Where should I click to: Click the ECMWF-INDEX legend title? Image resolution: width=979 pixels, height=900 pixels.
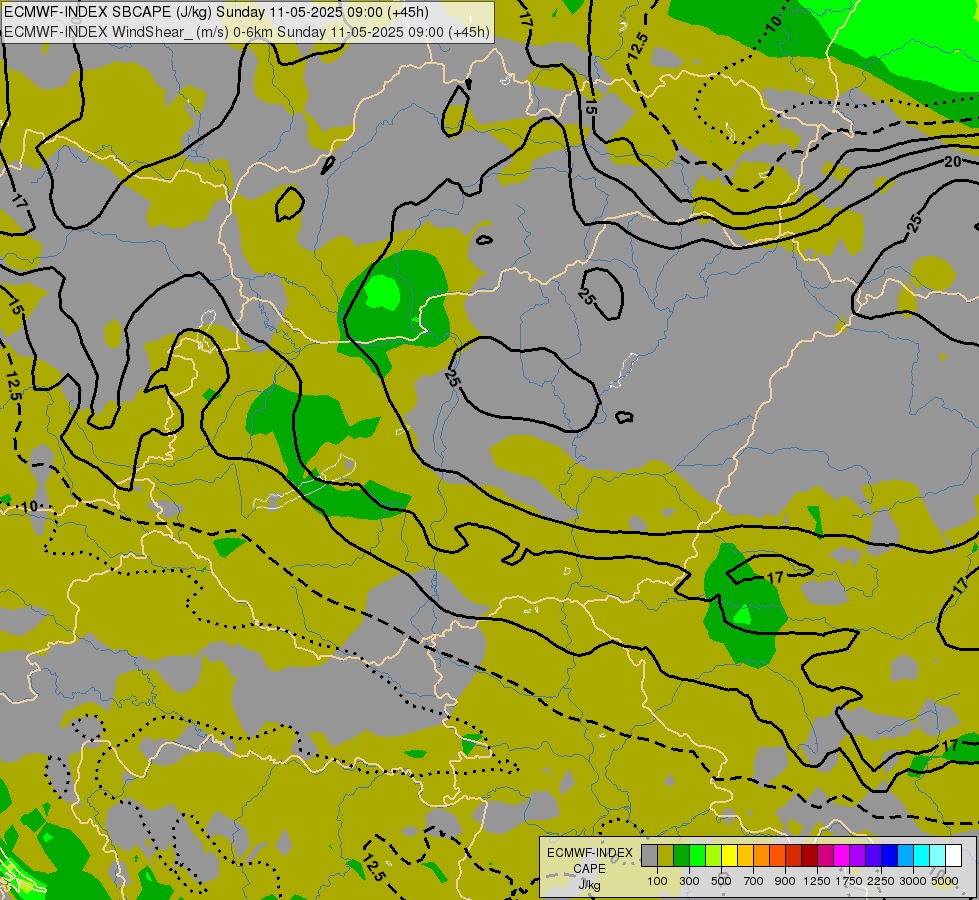point(590,853)
